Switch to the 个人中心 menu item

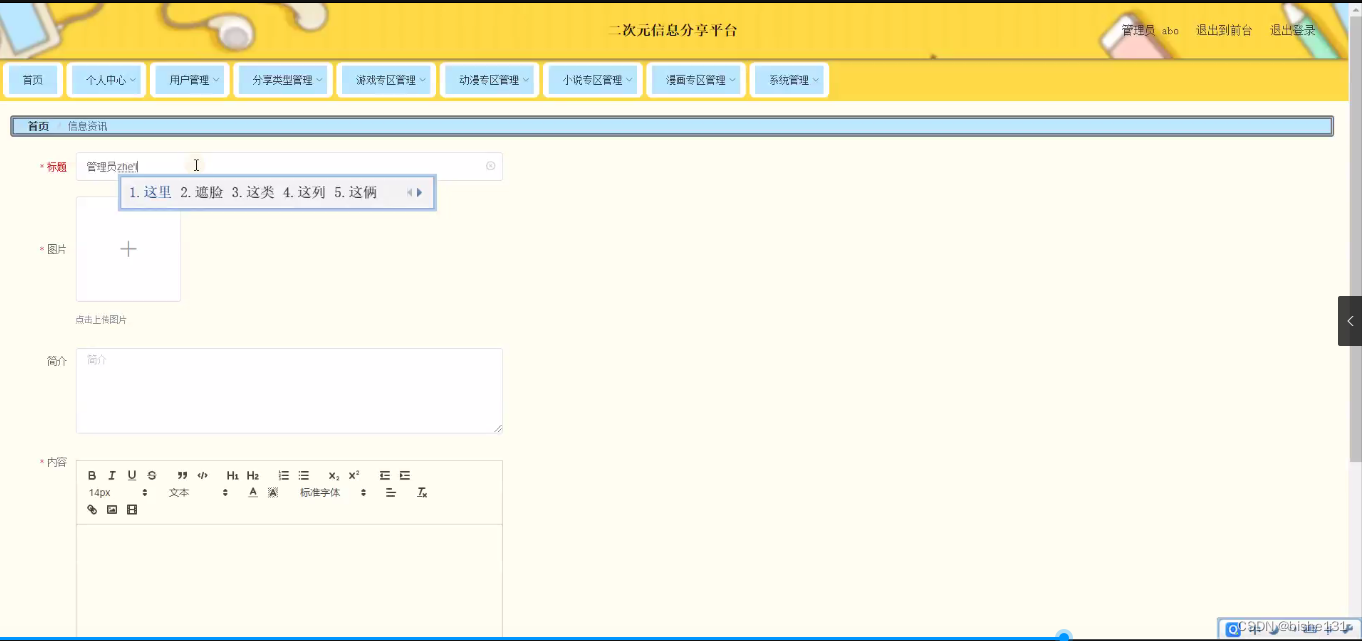[107, 79]
